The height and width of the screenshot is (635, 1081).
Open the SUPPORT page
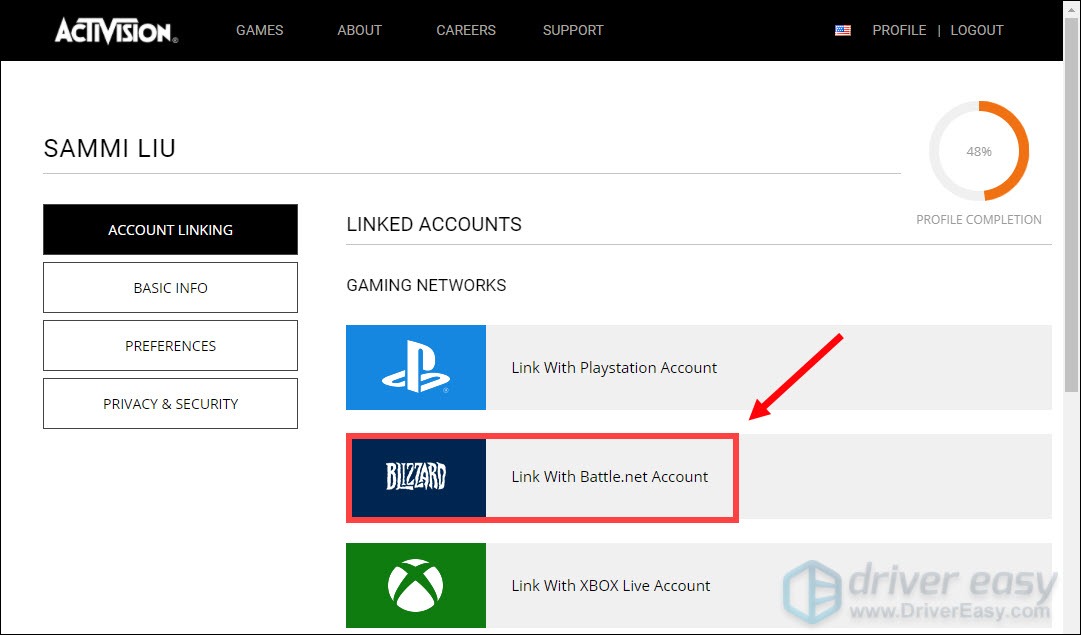[573, 30]
